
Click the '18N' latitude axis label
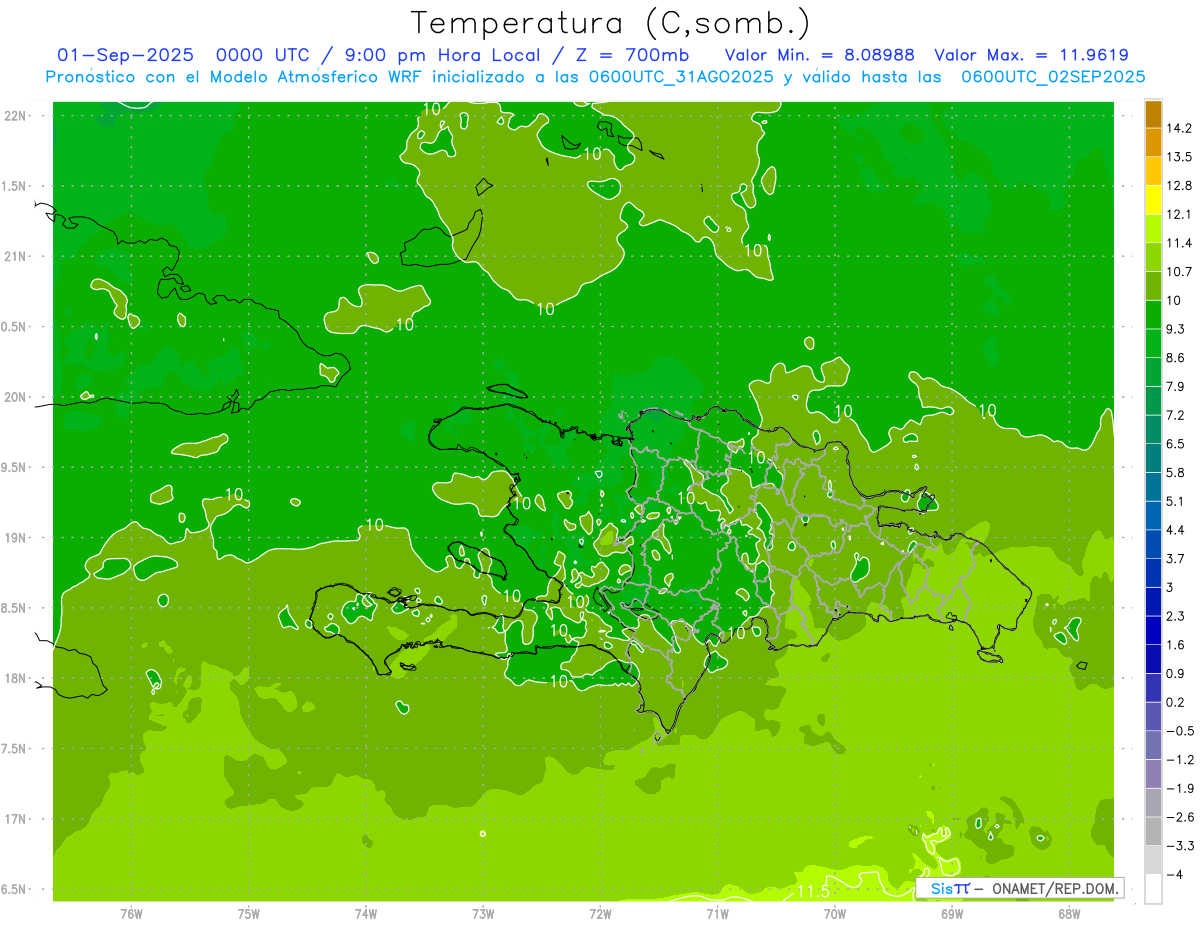click(17, 679)
